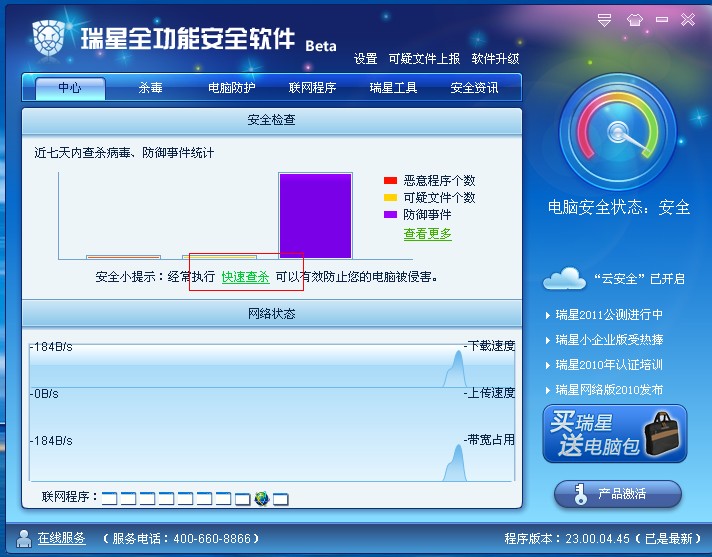This screenshot has height=557, width=712.
Task: Open news item 瑞星2010年认证培训
Action: click(x=609, y=365)
